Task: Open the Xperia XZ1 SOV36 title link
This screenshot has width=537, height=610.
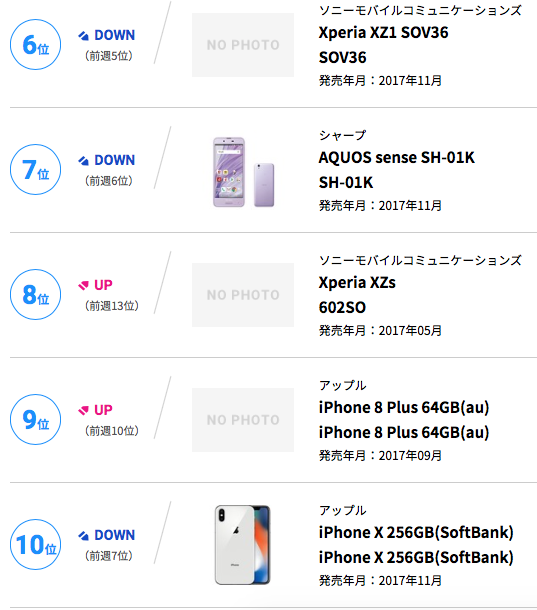Action: (383, 33)
